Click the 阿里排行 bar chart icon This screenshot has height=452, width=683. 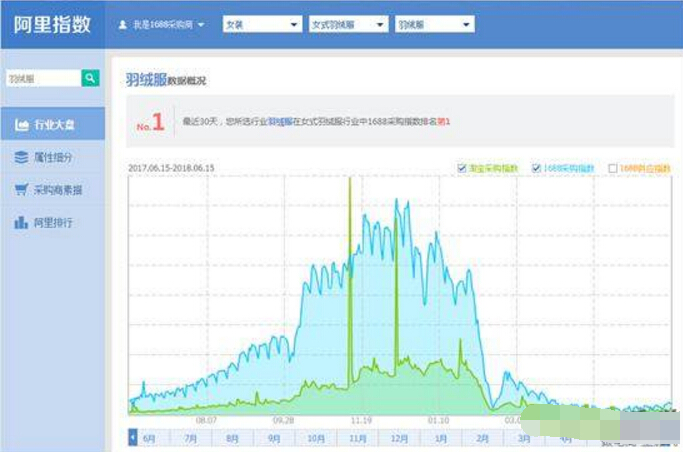21,222
